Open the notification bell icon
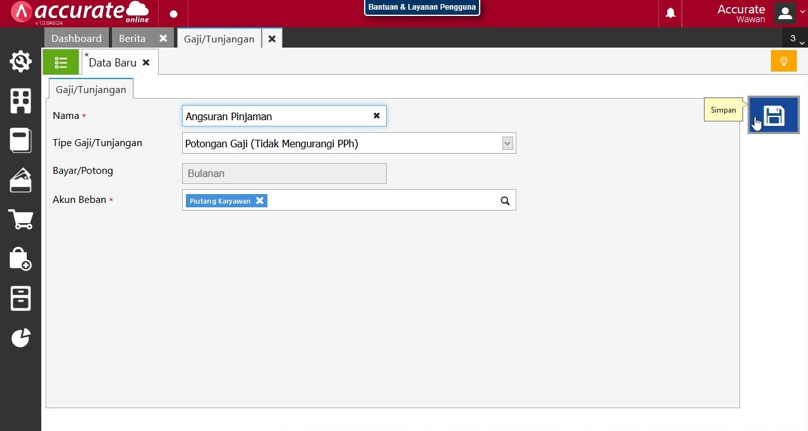 [x=670, y=13]
